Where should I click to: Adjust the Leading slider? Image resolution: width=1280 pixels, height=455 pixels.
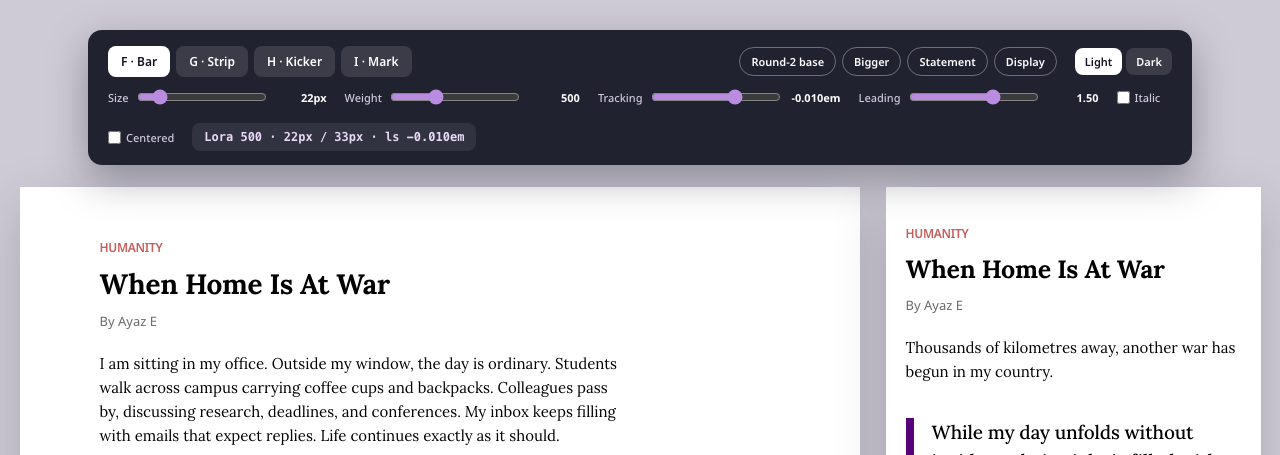[974, 97]
